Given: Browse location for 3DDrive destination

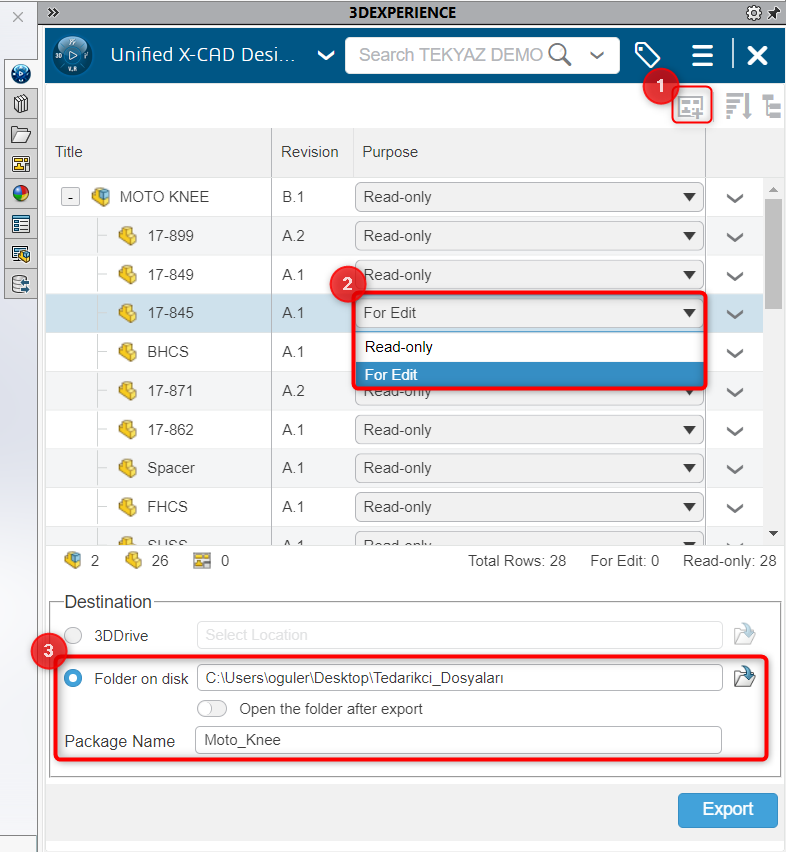Looking at the screenshot, I should (x=744, y=634).
